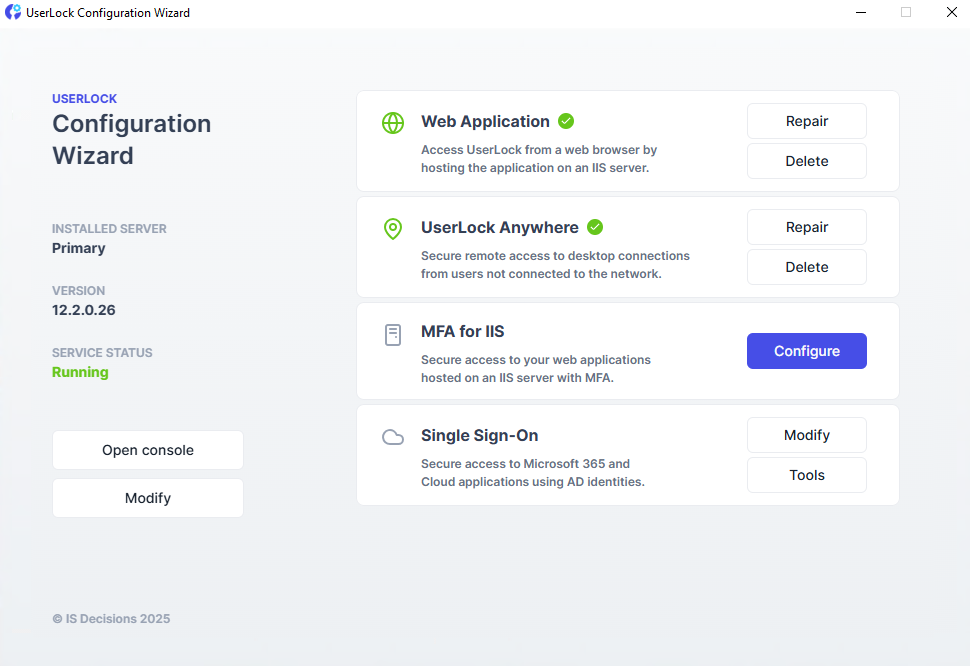Delete the UserLock Anywhere component

pyautogui.click(x=806, y=267)
